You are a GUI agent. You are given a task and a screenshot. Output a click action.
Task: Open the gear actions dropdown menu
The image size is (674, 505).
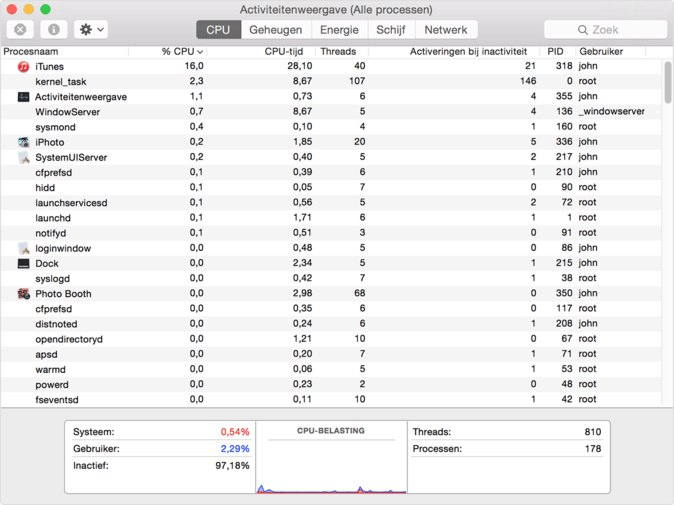click(x=91, y=30)
